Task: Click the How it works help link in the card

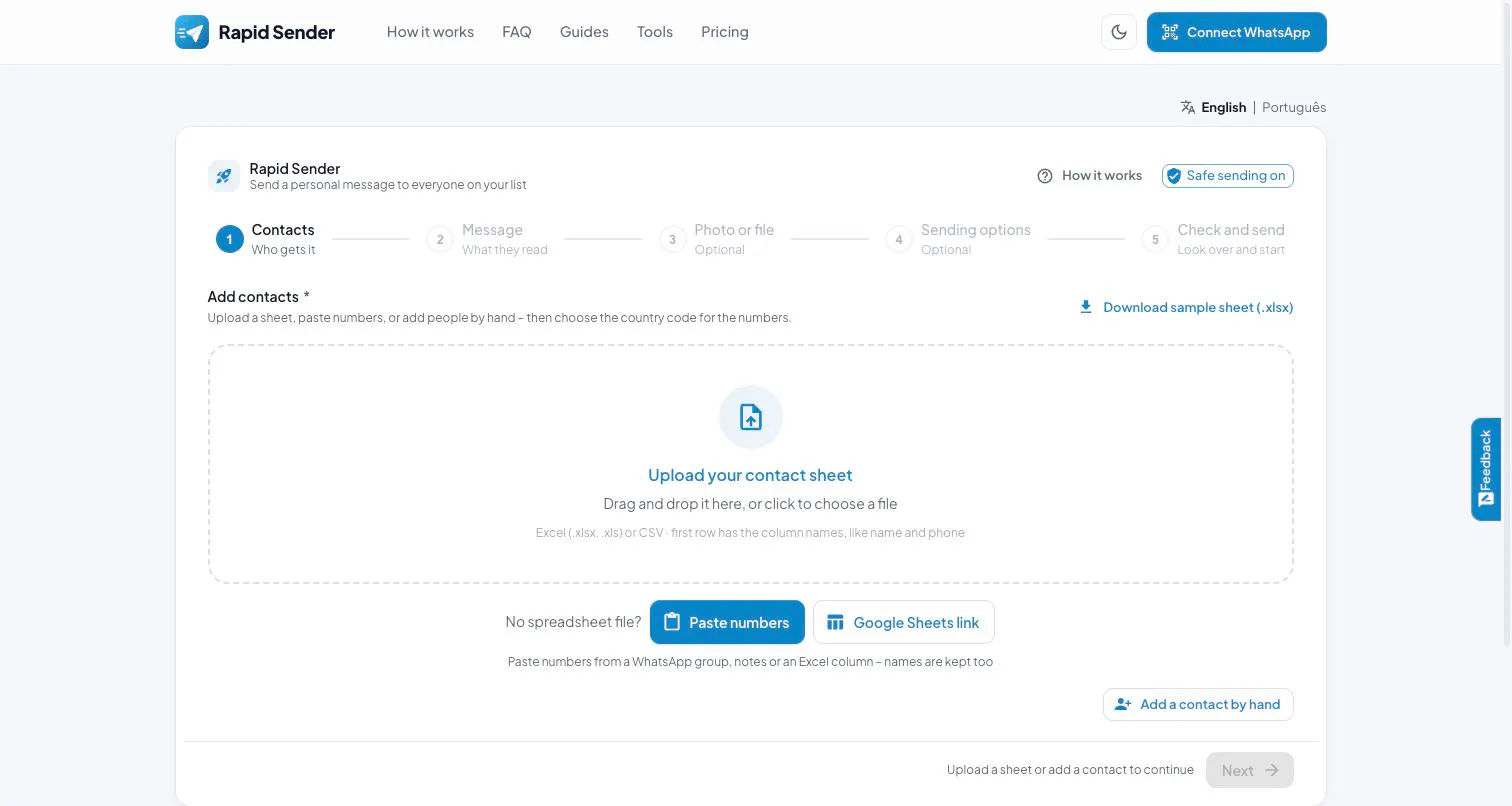Action: pyautogui.click(x=1089, y=176)
